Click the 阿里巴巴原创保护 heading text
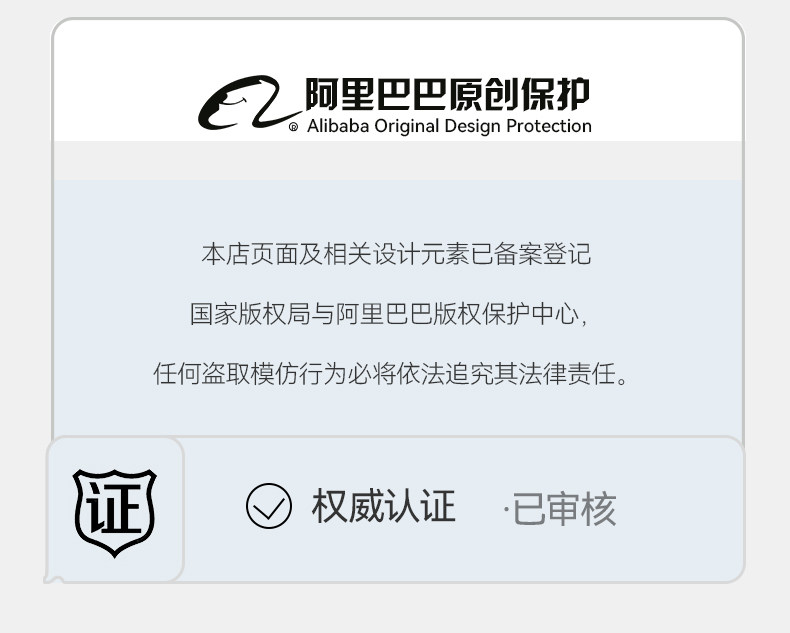Viewport: 790px width, 633px height. pyautogui.click(x=447, y=94)
